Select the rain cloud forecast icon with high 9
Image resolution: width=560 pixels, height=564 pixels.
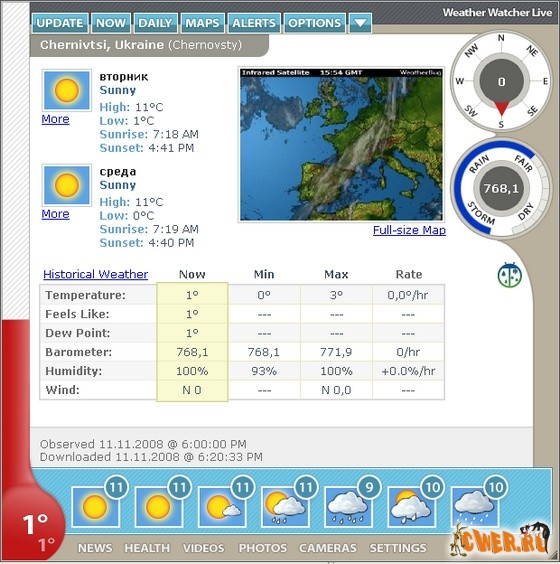(348, 506)
